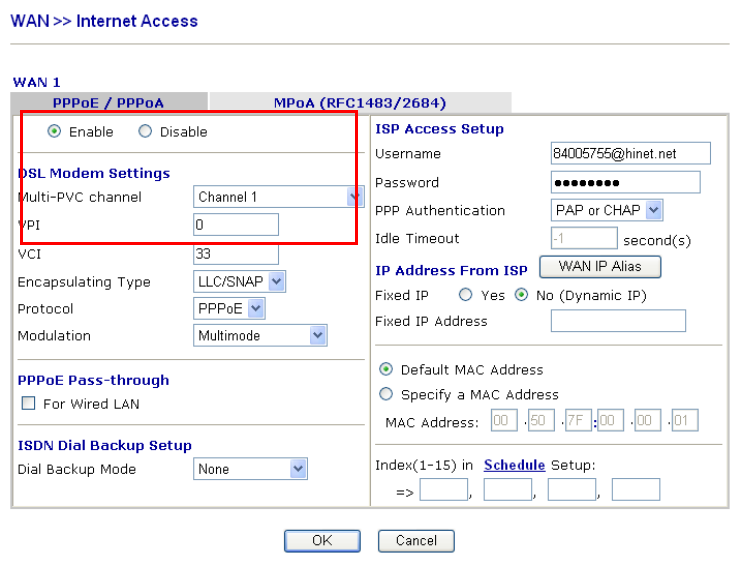
Task: Select the Enable radio button
Action: click(54, 132)
